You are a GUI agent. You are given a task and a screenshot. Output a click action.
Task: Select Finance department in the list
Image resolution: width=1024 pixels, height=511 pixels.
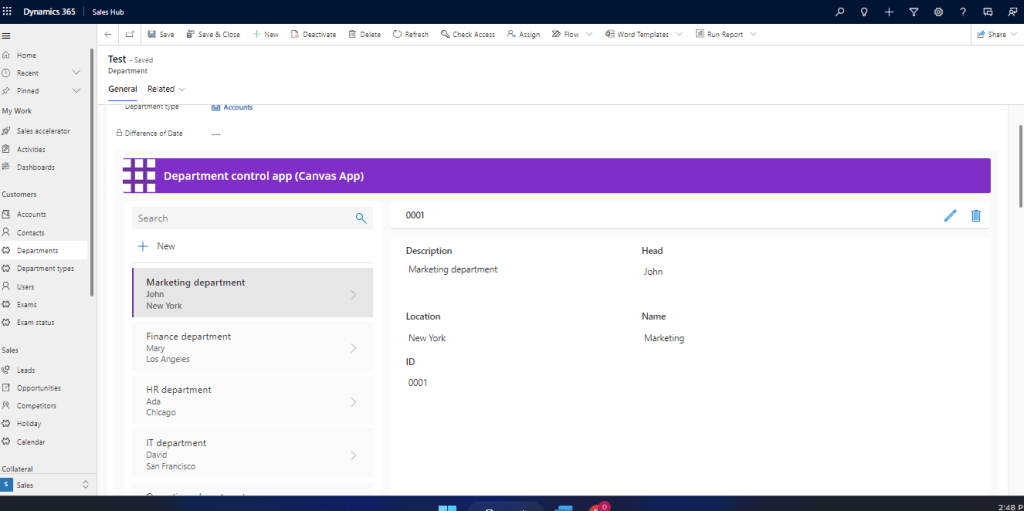252,348
